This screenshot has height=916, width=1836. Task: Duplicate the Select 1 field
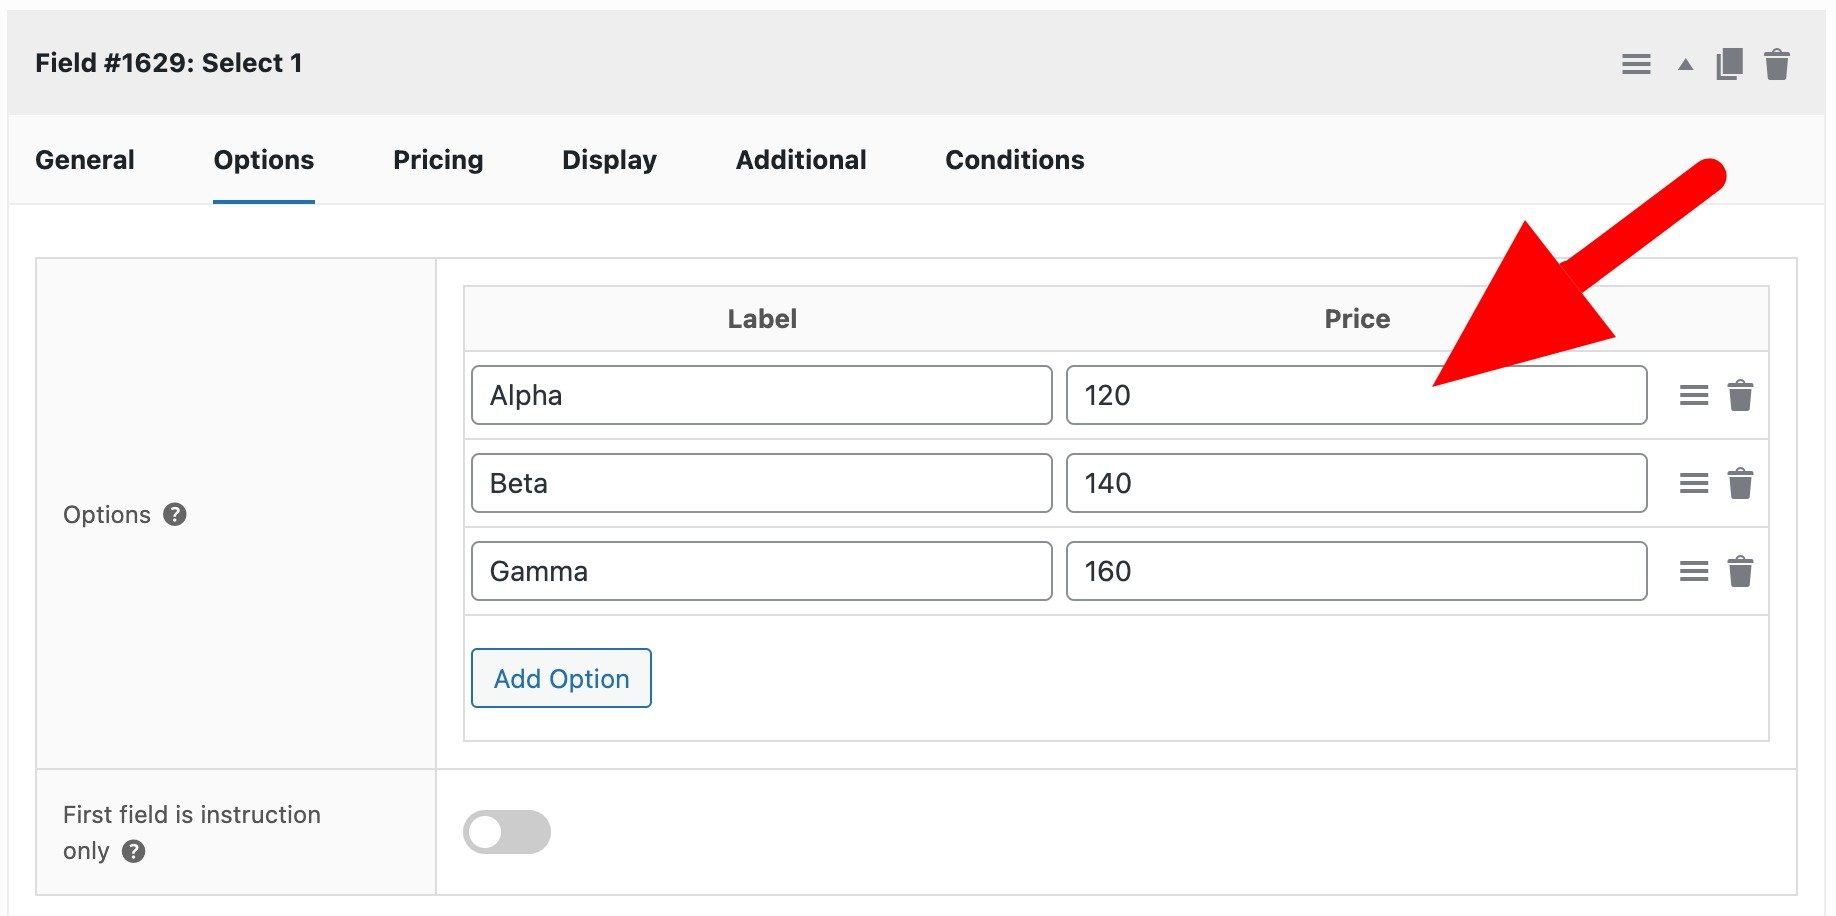[x=1729, y=63]
